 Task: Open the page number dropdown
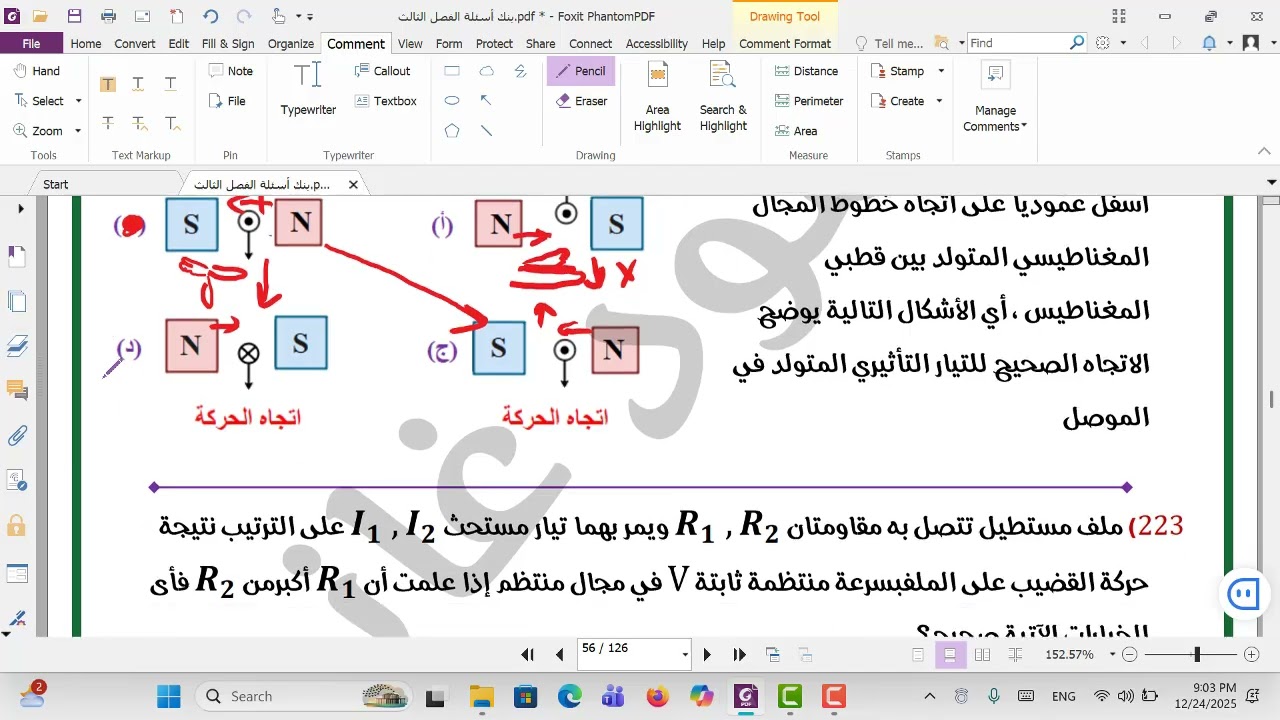click(685, 655)
